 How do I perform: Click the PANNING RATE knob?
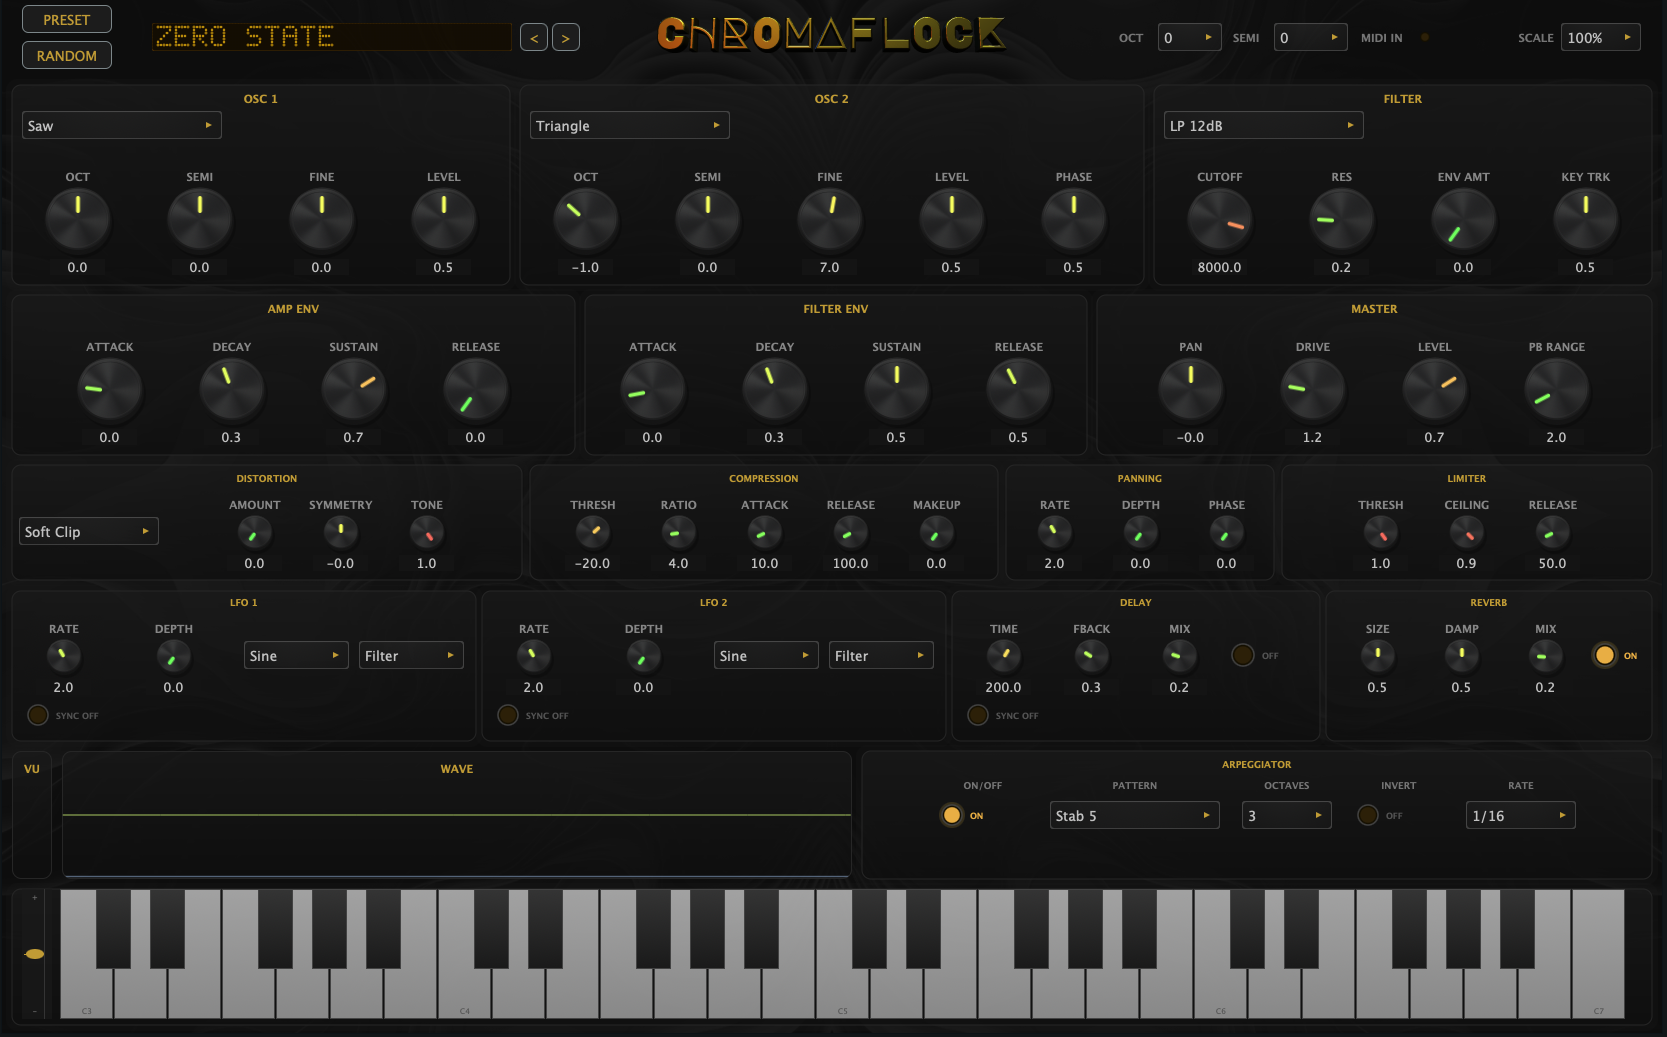click(x=1055, y=533)
